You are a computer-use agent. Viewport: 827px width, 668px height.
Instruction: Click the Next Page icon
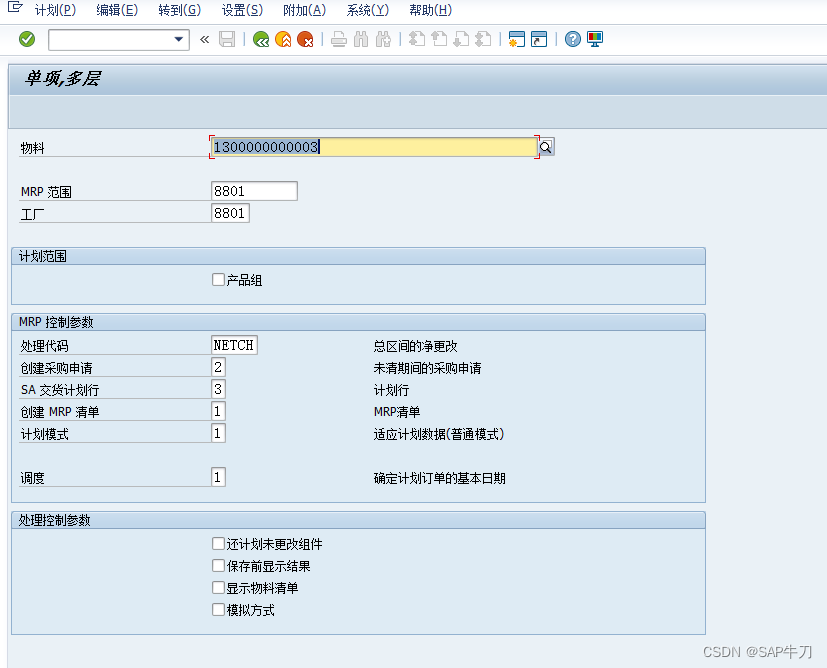pos(461,39)
